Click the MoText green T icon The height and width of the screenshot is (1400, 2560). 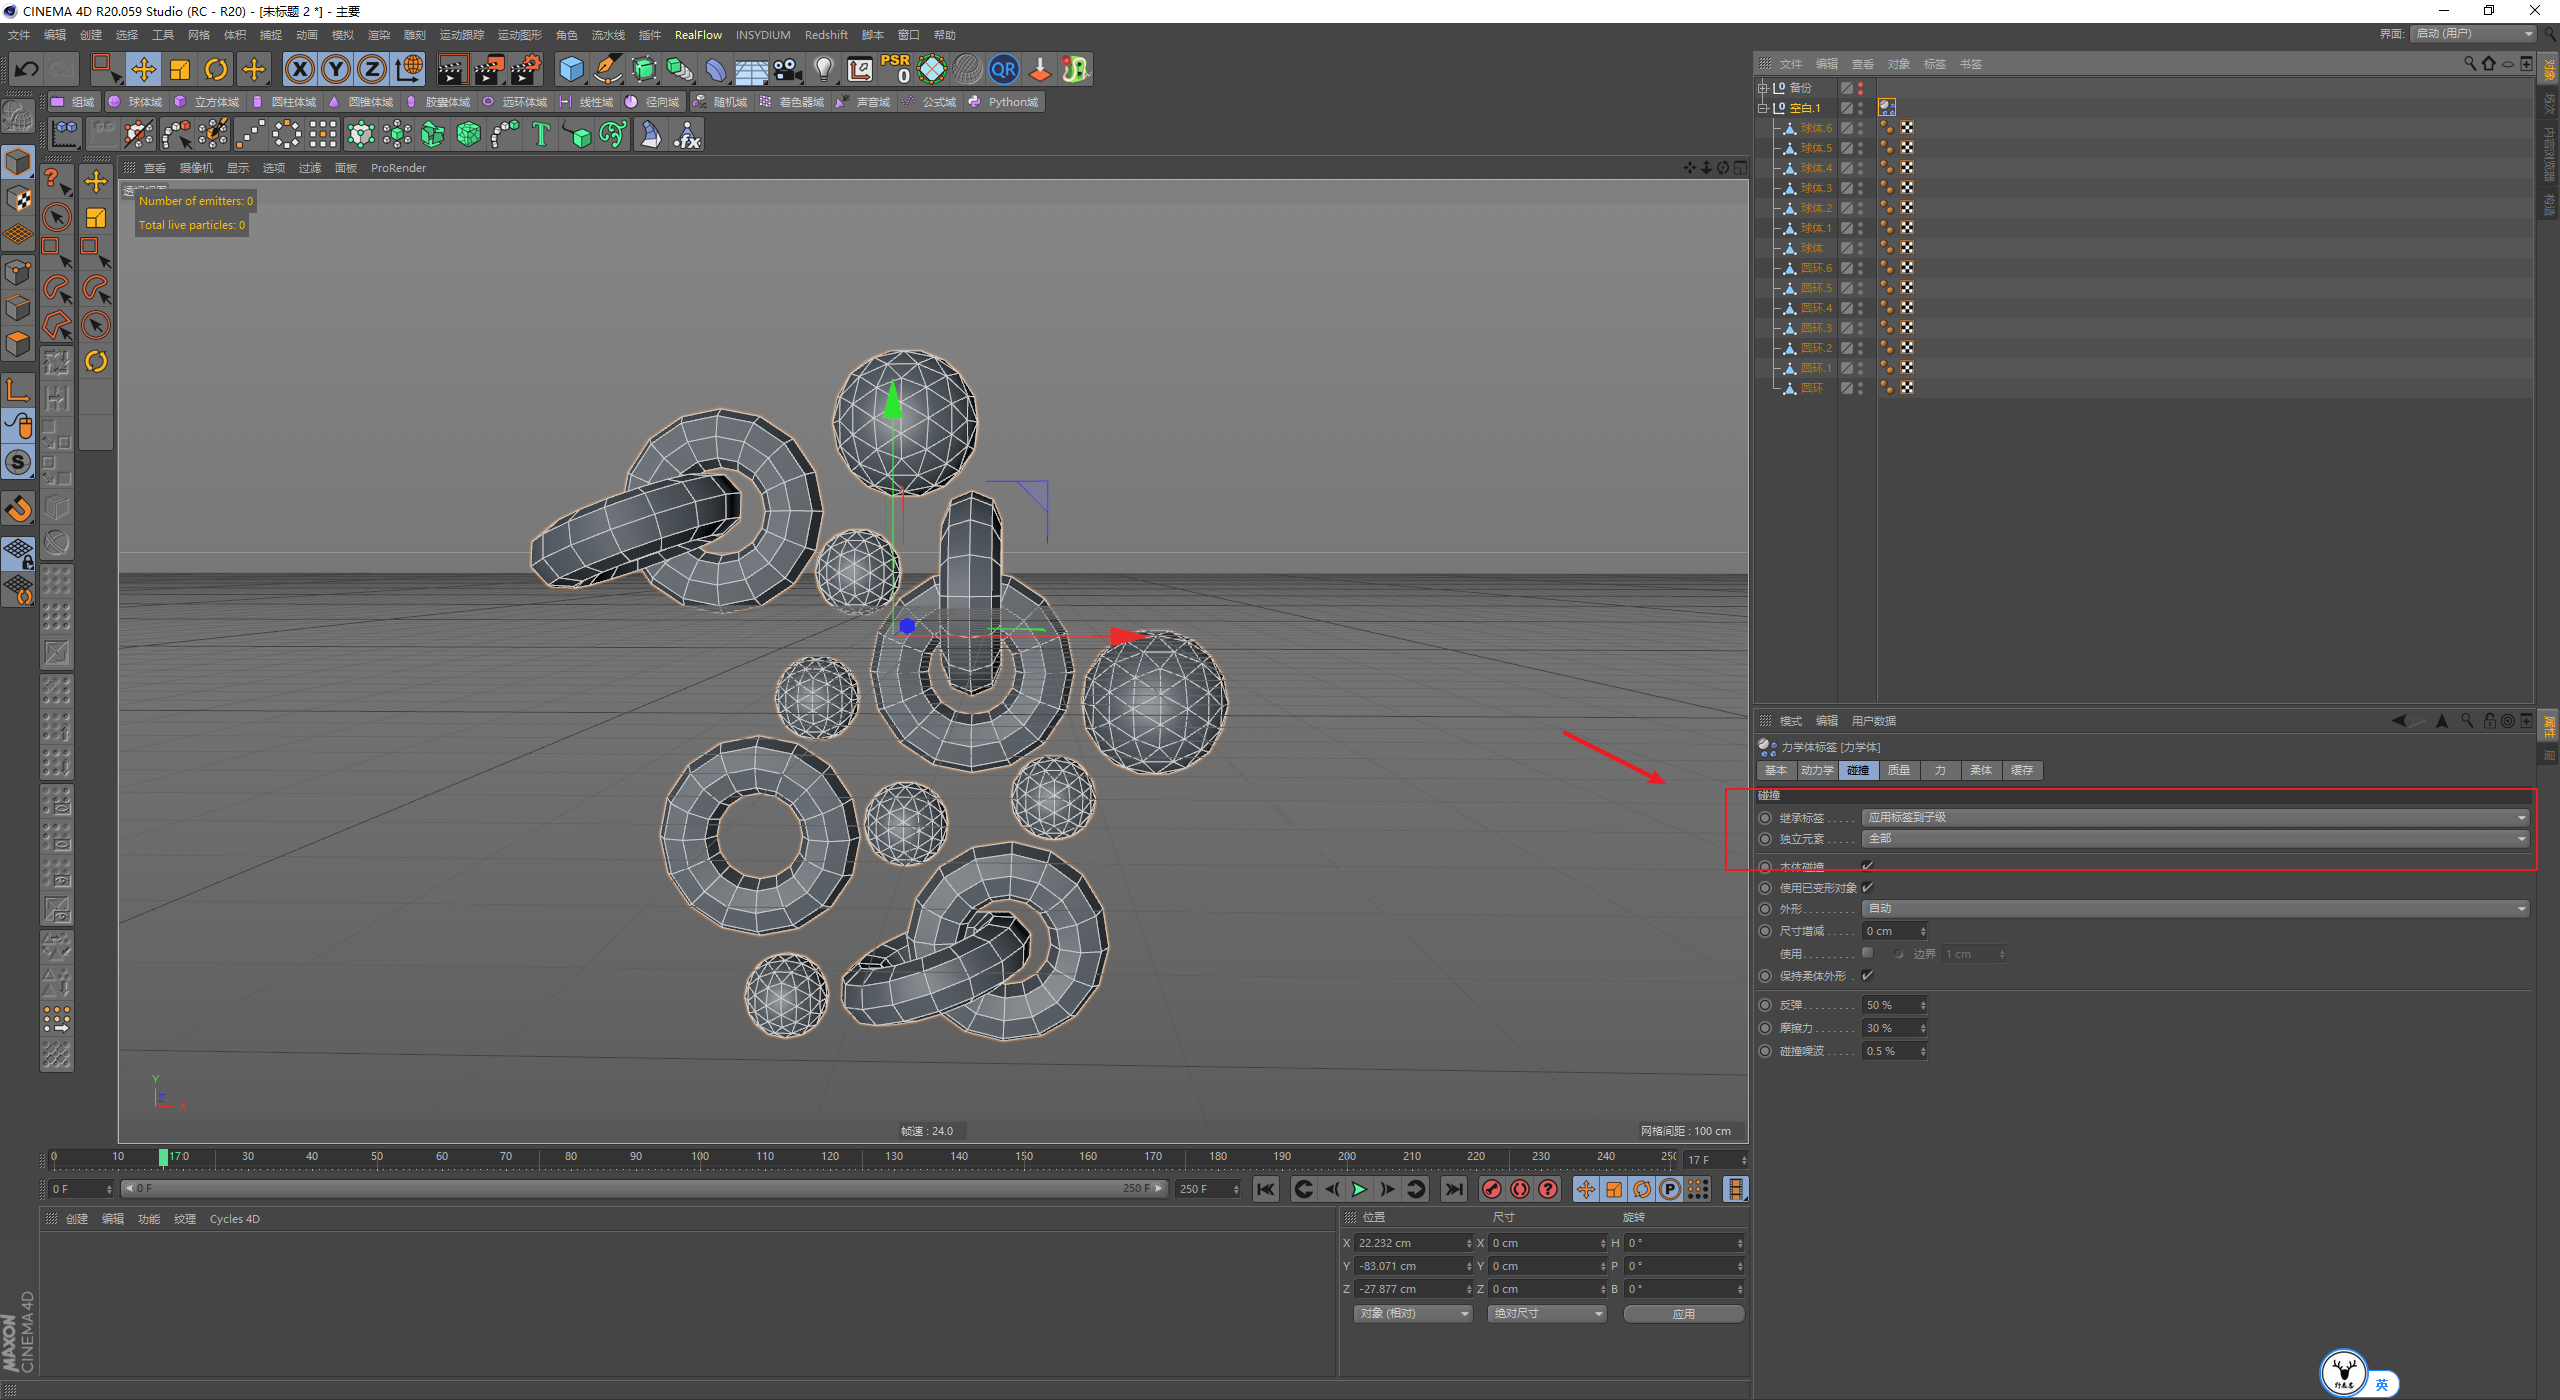(541, 134)
